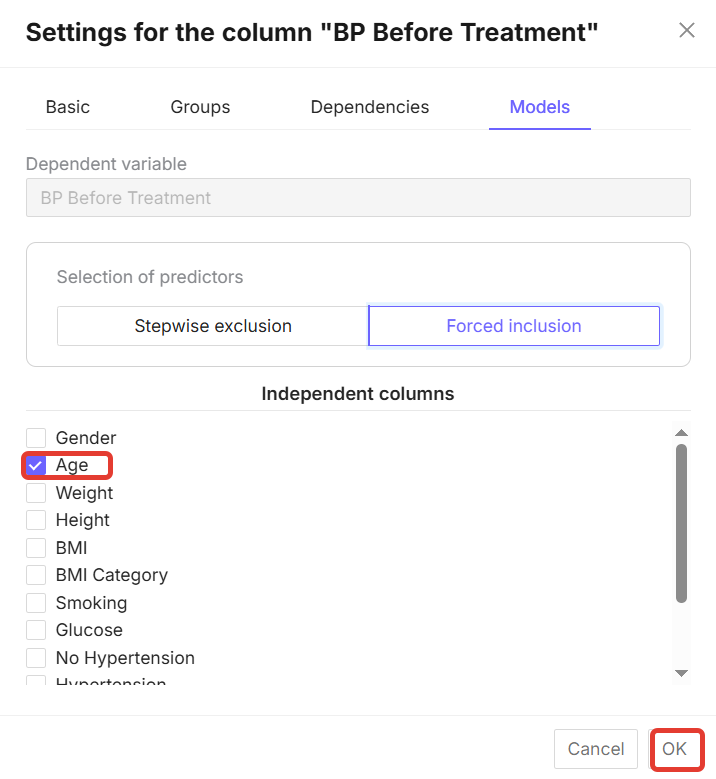
Task: Choose Stepwise exclusion predictor selection
Action: coord(213,326)
